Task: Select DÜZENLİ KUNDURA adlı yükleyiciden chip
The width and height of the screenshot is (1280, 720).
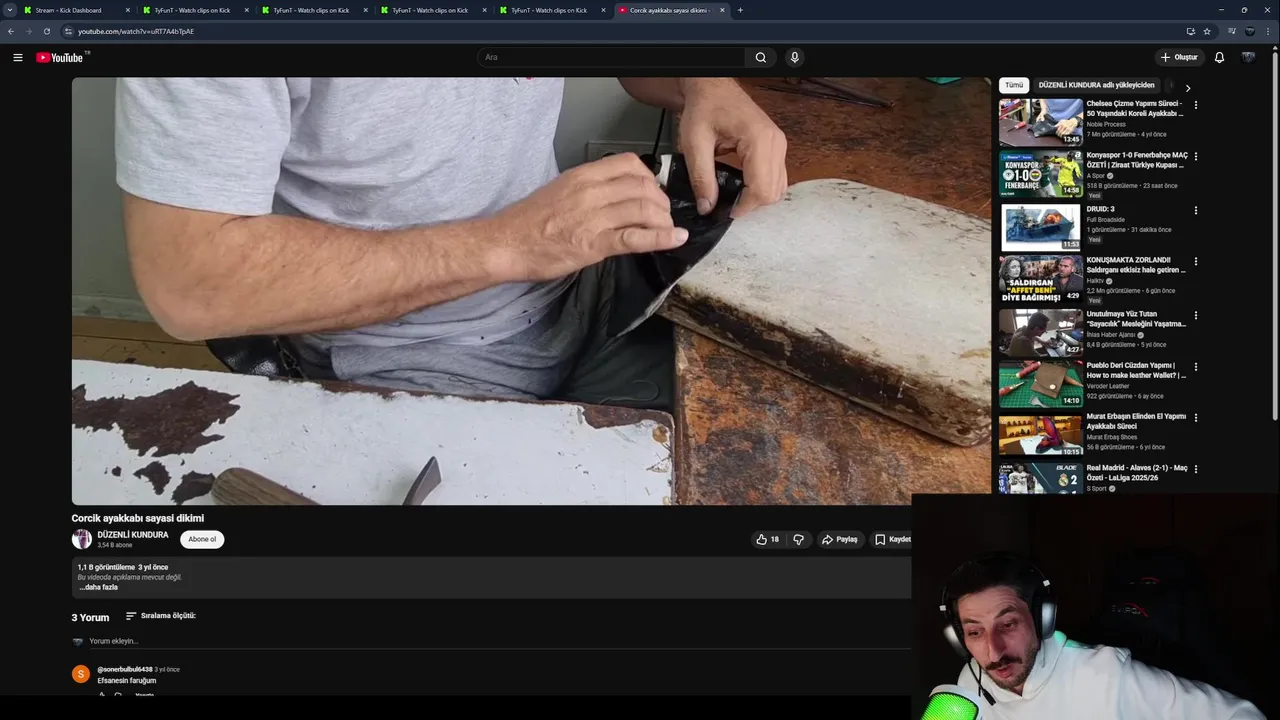Action: (x=1096, y=85)
